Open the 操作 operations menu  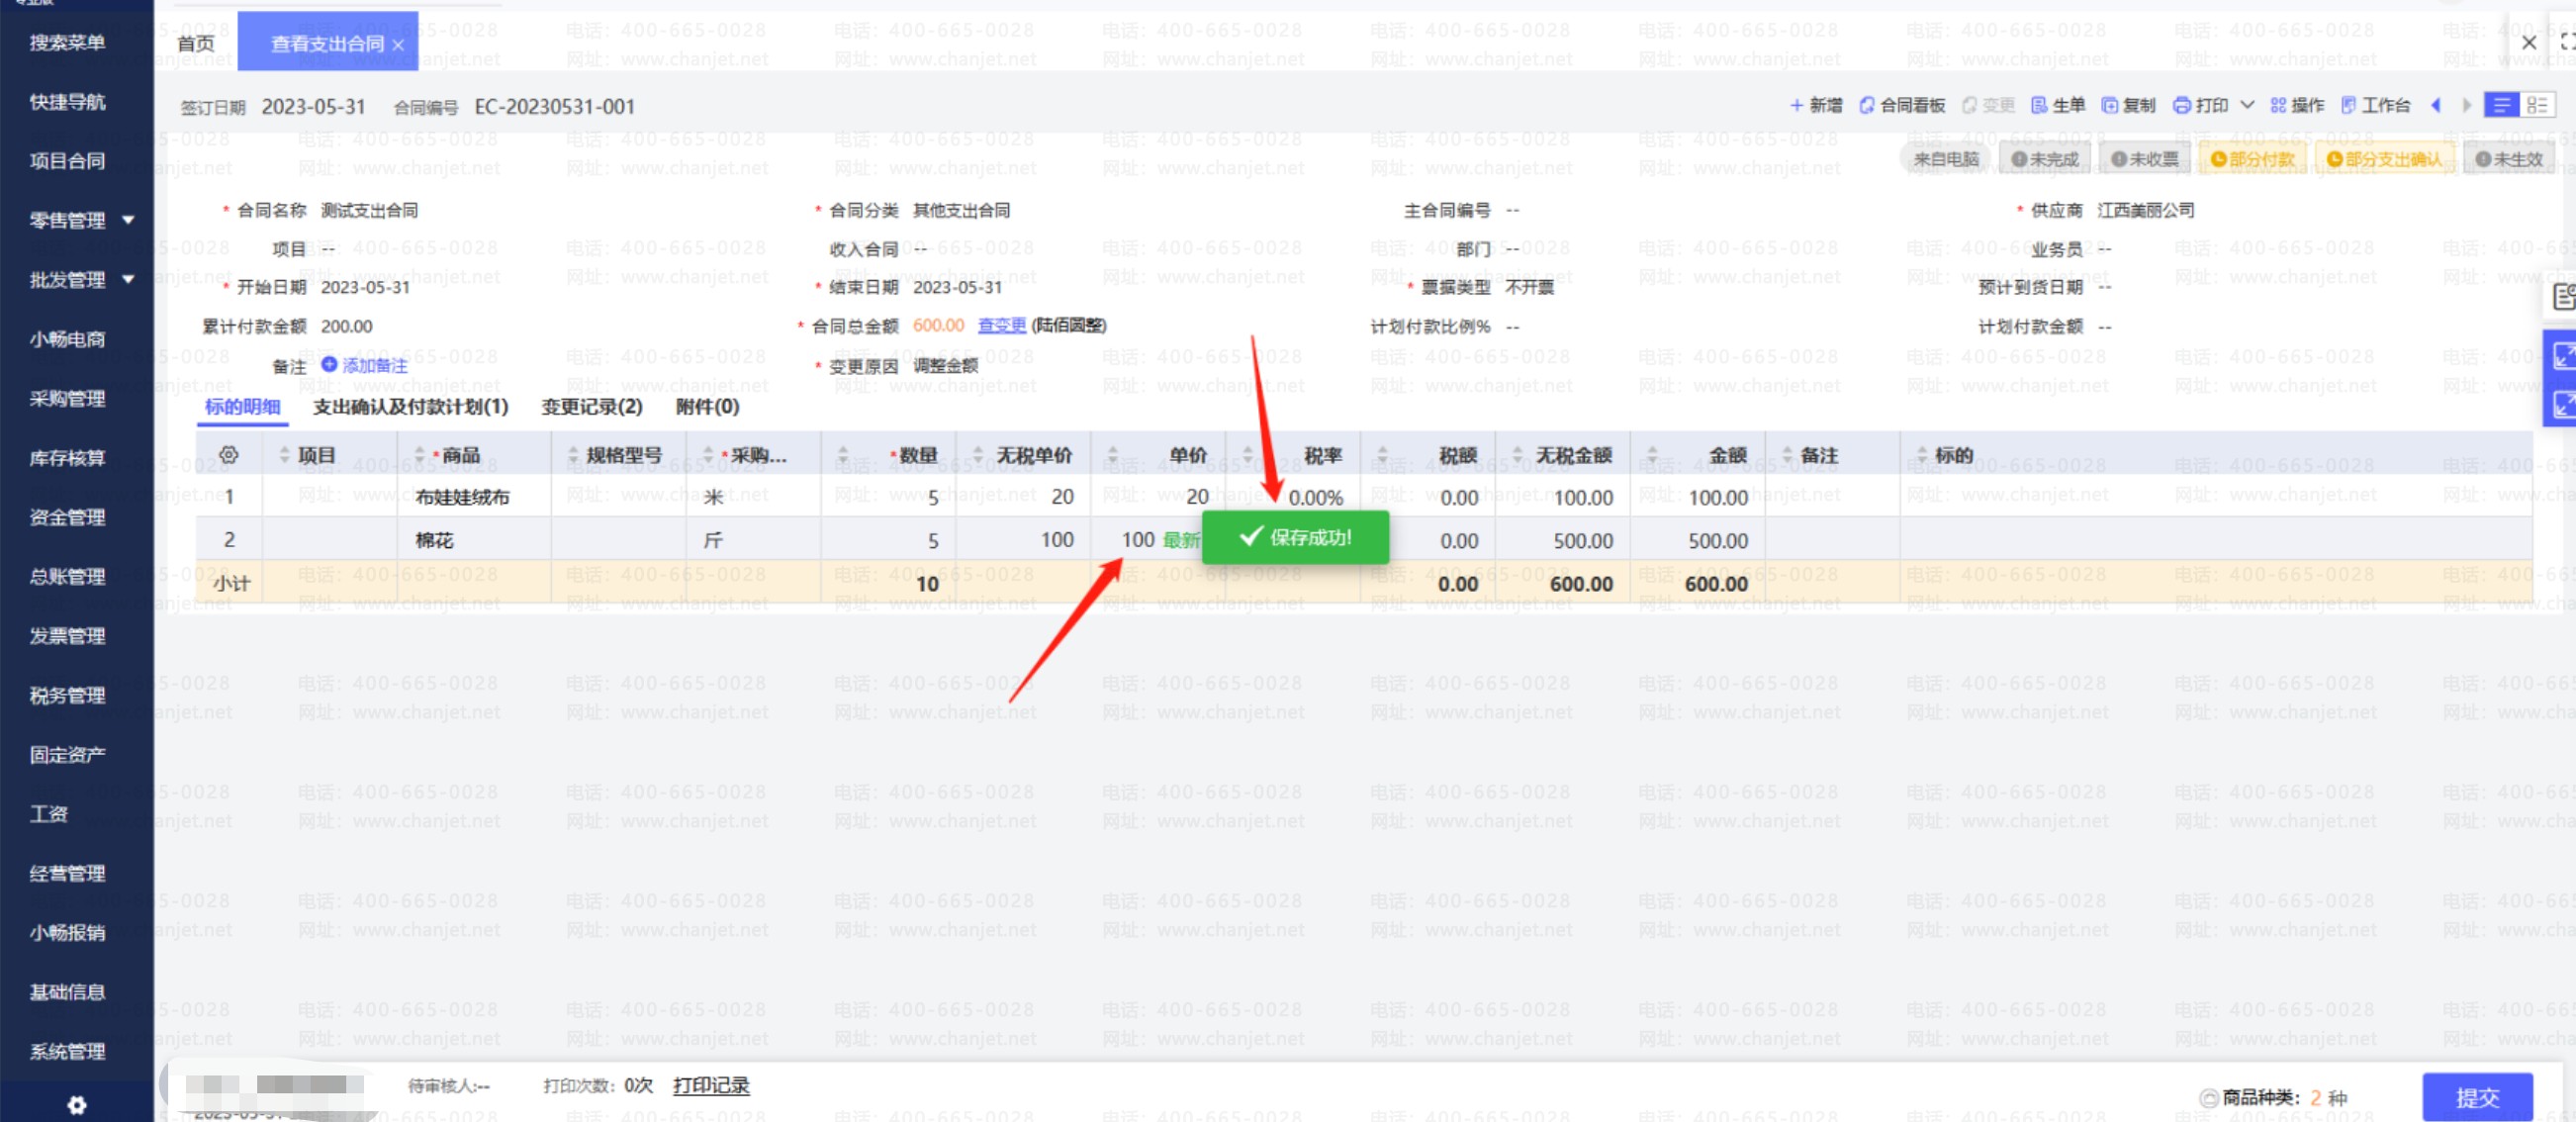[2296, 105]
